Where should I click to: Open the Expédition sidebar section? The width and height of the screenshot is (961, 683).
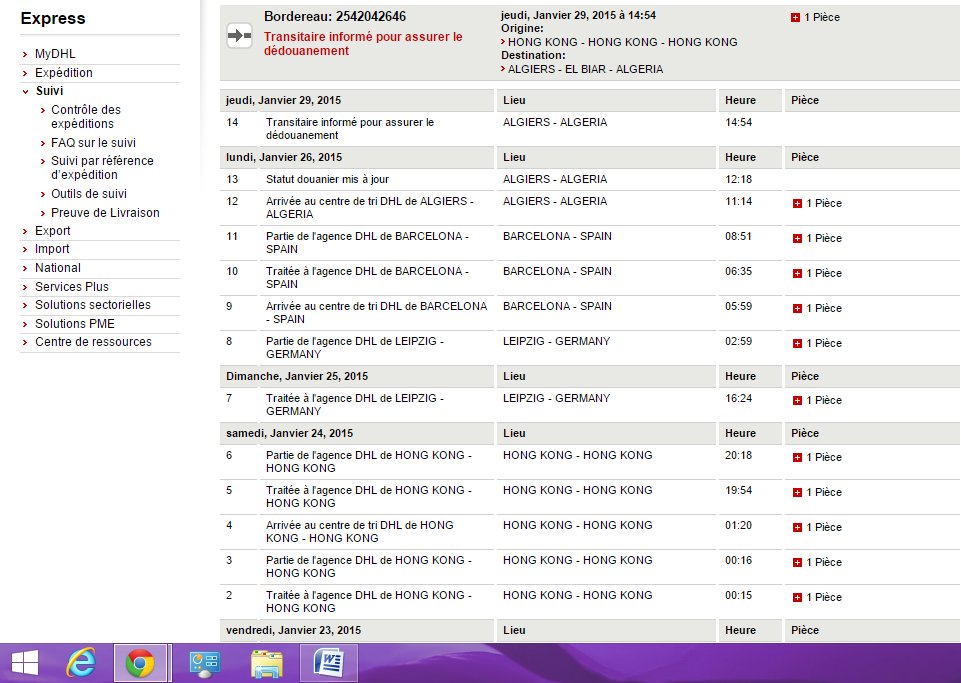point(64,72)
